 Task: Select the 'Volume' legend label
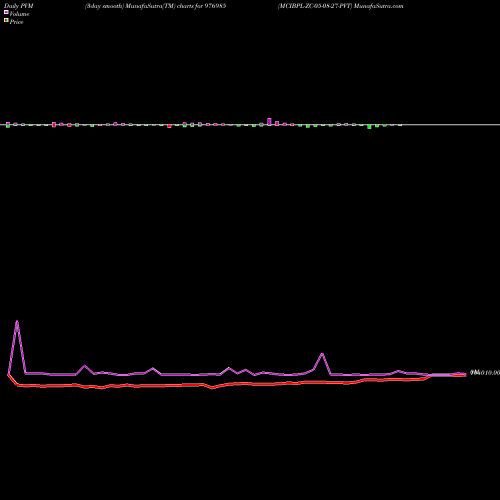click(19, 14)
